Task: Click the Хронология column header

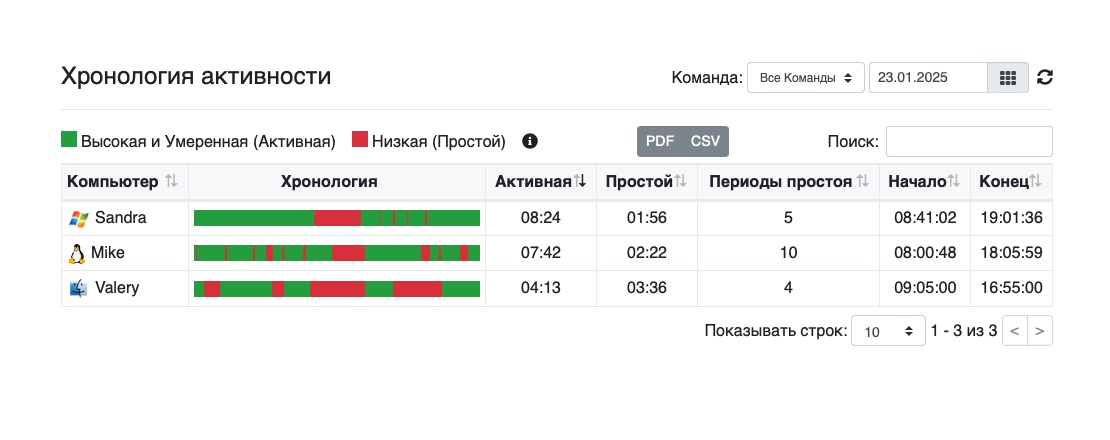Action: tap(329, 182)
